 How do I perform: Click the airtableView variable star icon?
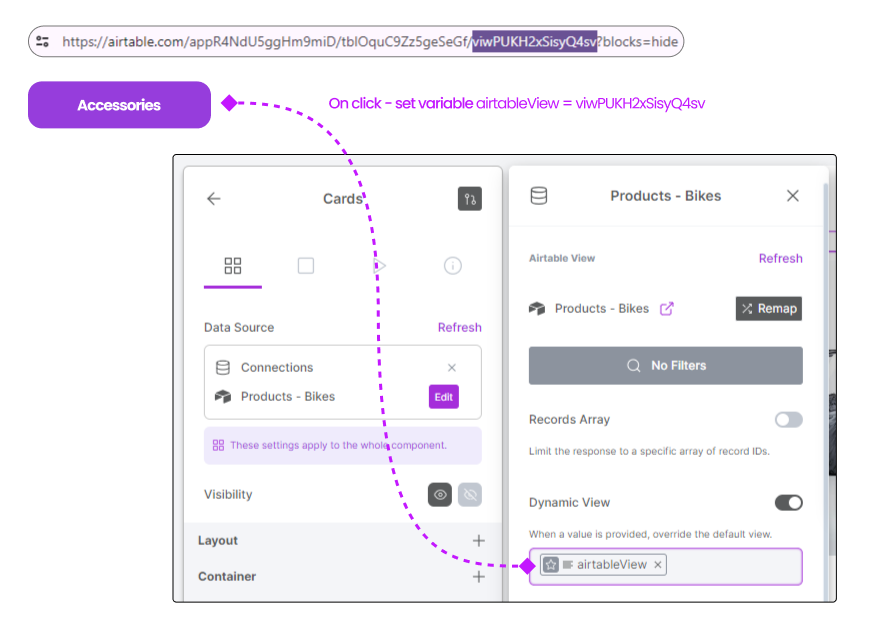[551, 565]
